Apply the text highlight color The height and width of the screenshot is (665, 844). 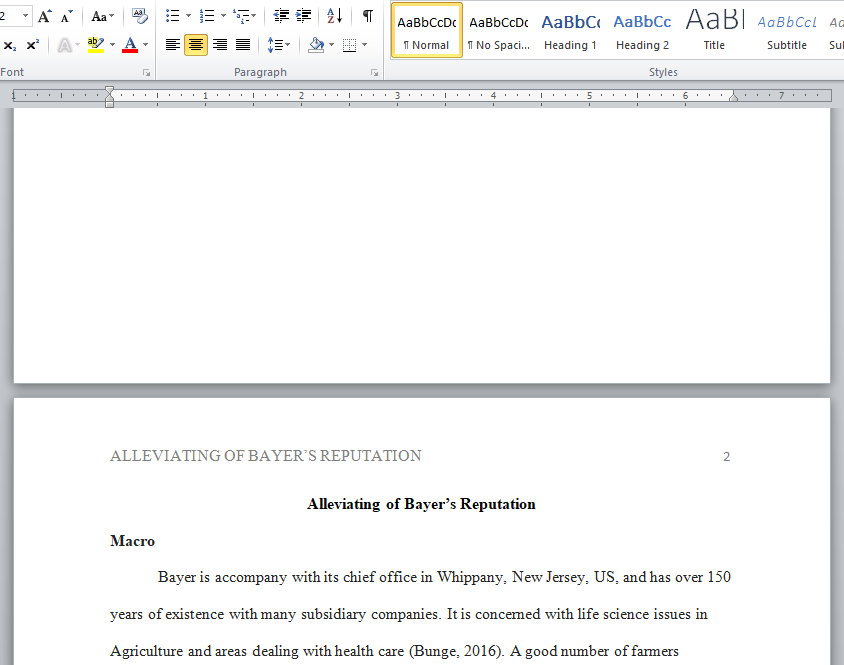[x=96, y=45]
